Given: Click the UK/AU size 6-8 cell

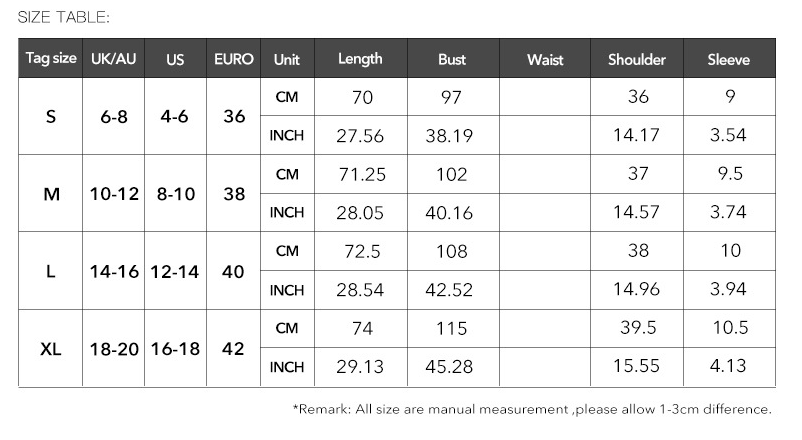Looking at the screenshot, I should click(113, 116).
